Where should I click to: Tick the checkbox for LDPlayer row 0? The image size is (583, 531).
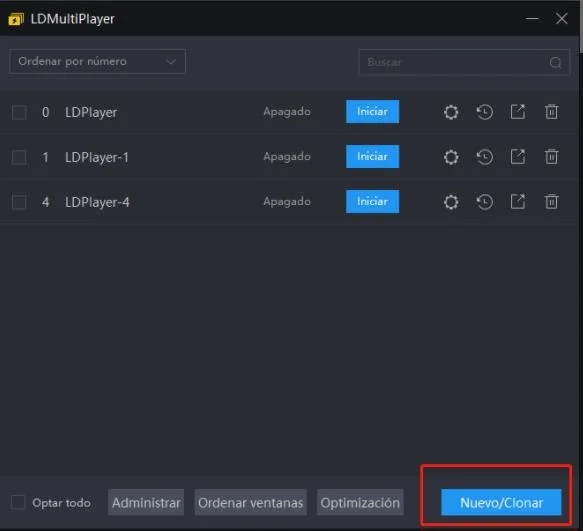[19, 112]
